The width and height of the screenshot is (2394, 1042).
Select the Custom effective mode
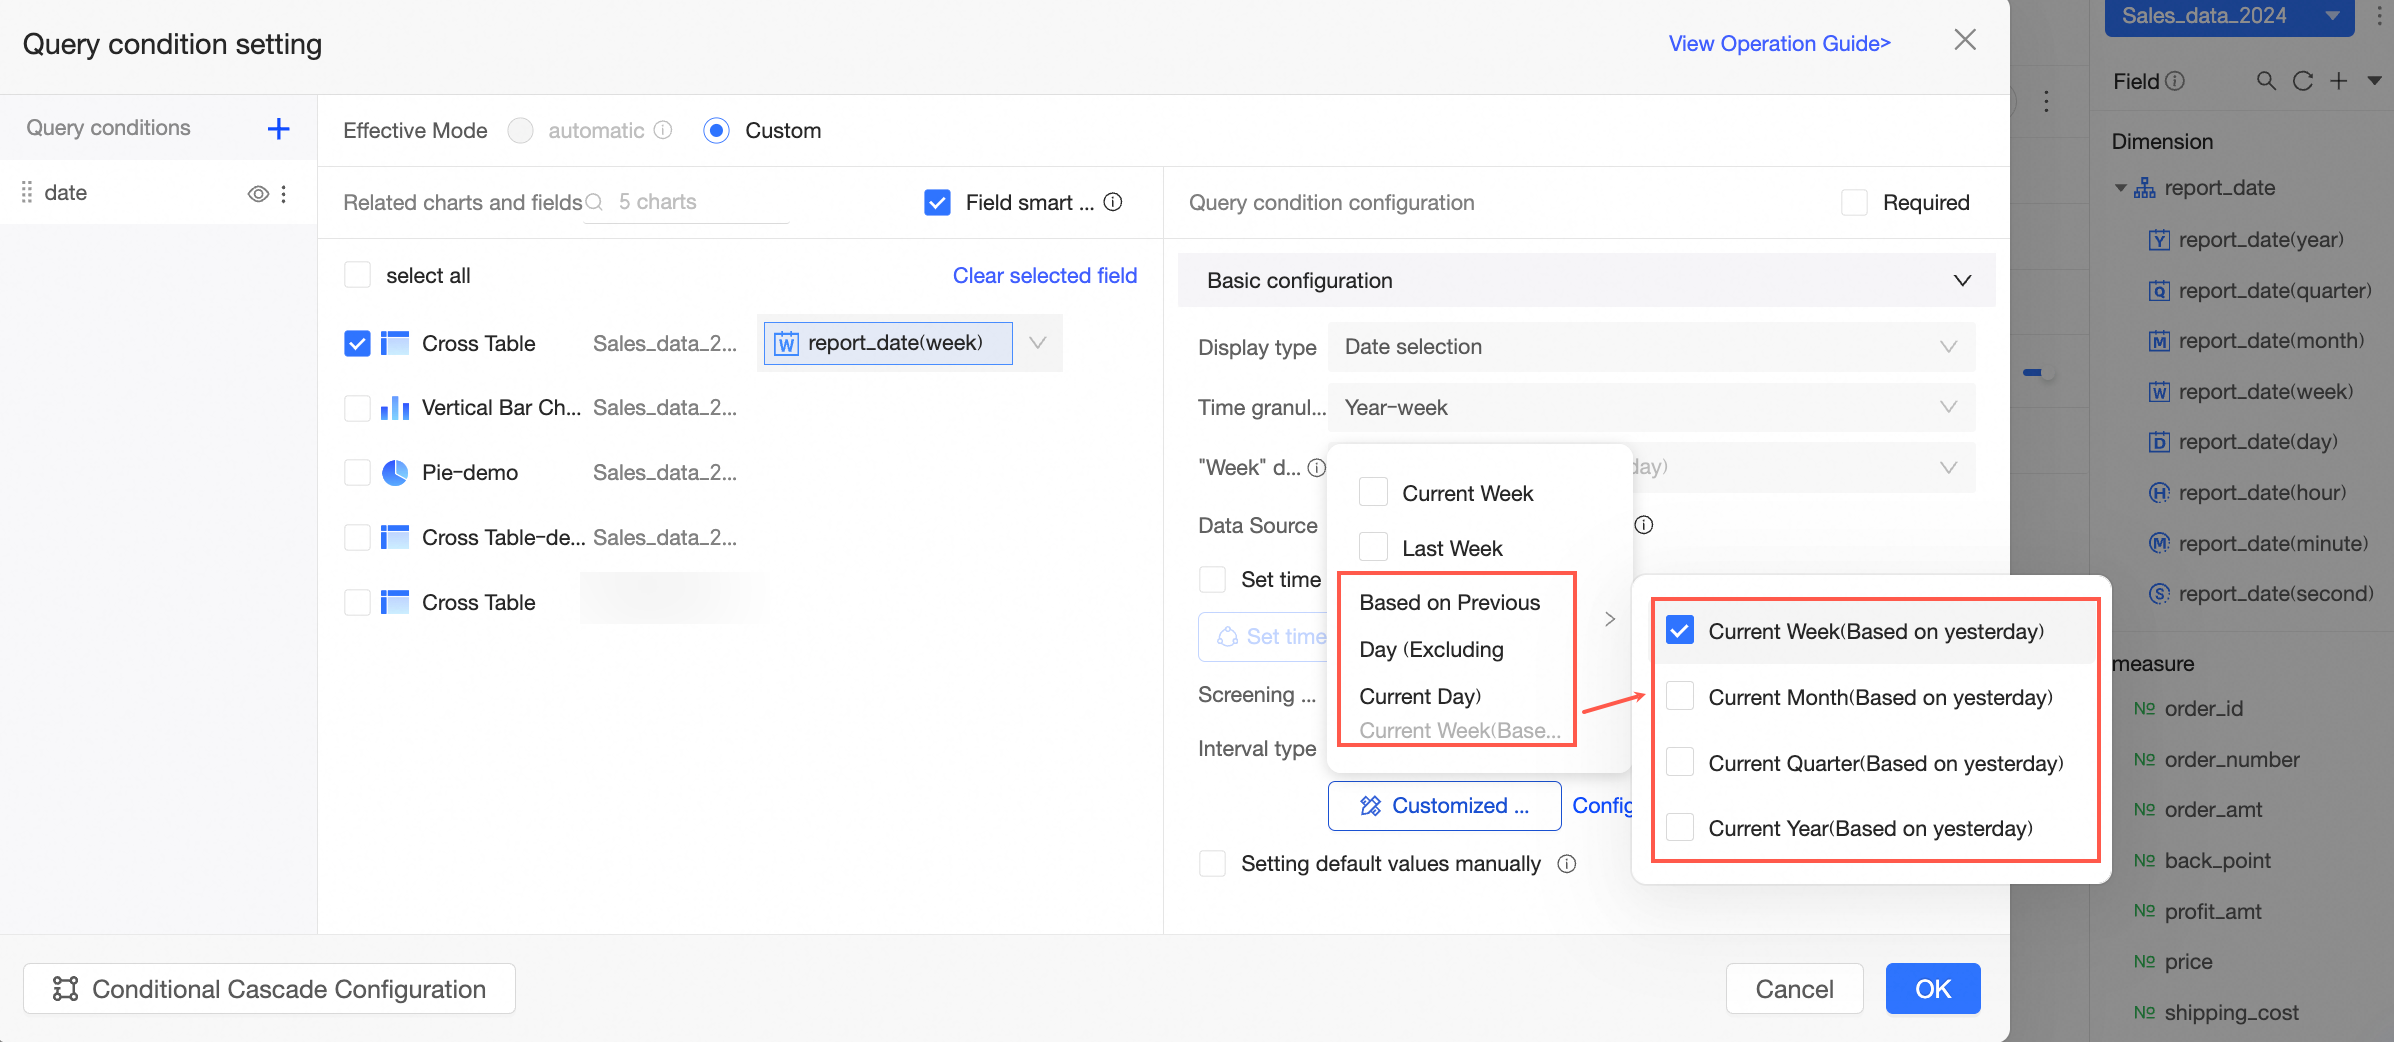[716, 131]
